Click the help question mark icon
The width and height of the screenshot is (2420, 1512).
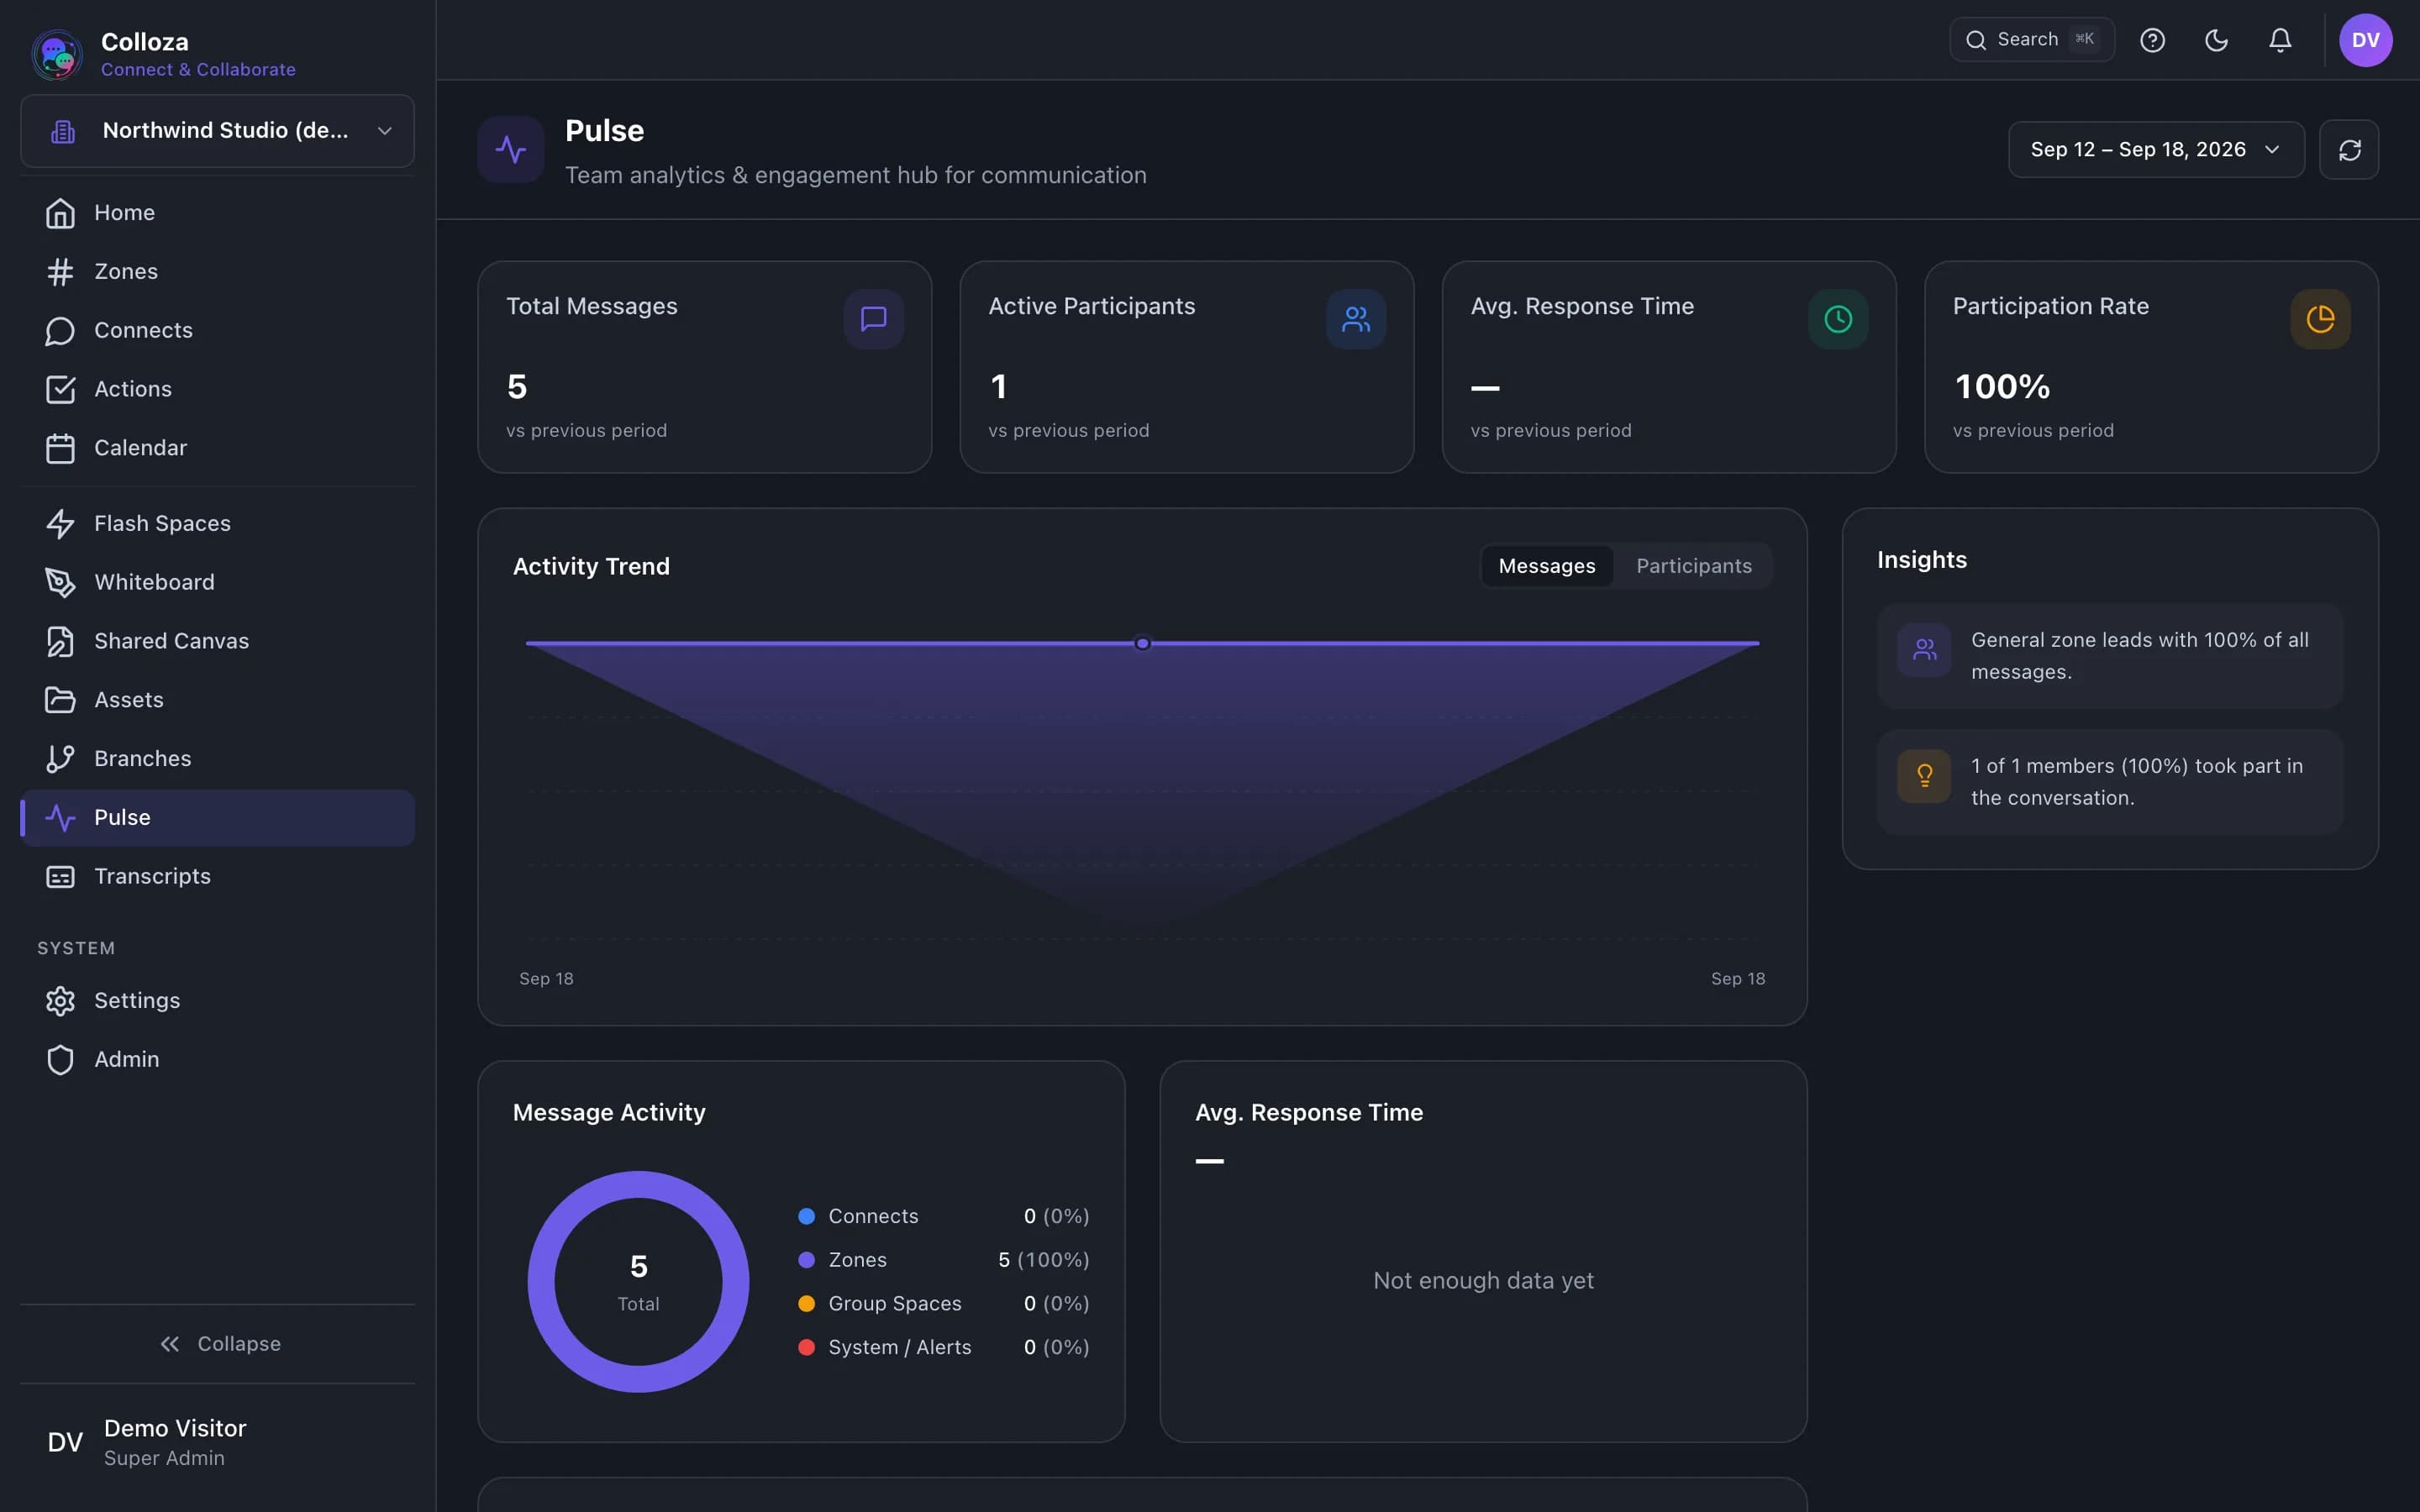tap(2152, 40)
